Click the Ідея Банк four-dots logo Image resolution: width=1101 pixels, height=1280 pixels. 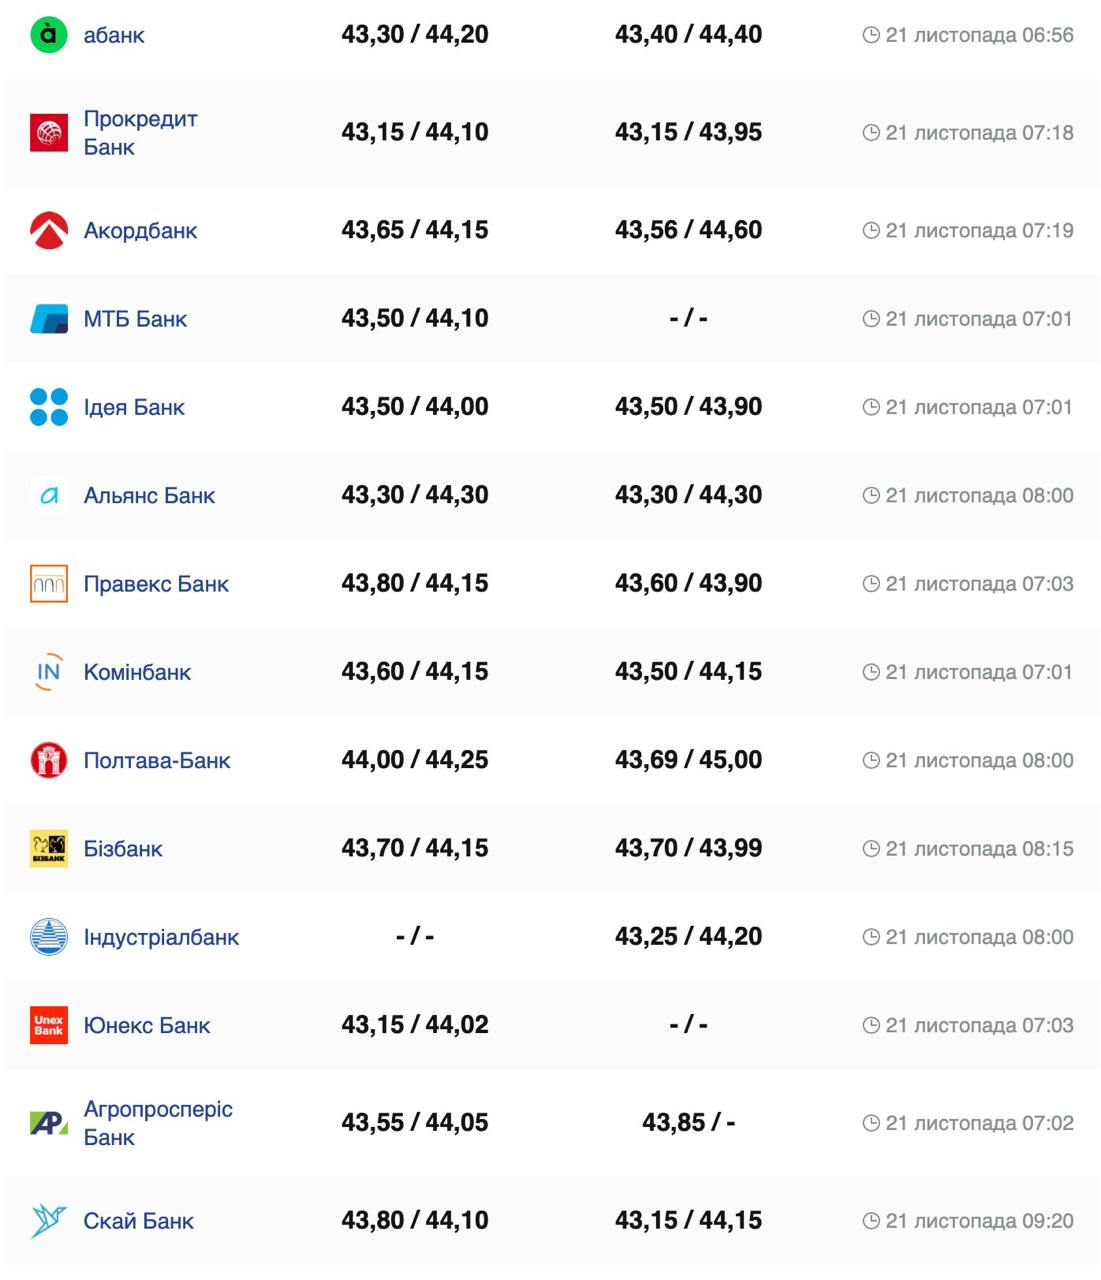(48, 407)
